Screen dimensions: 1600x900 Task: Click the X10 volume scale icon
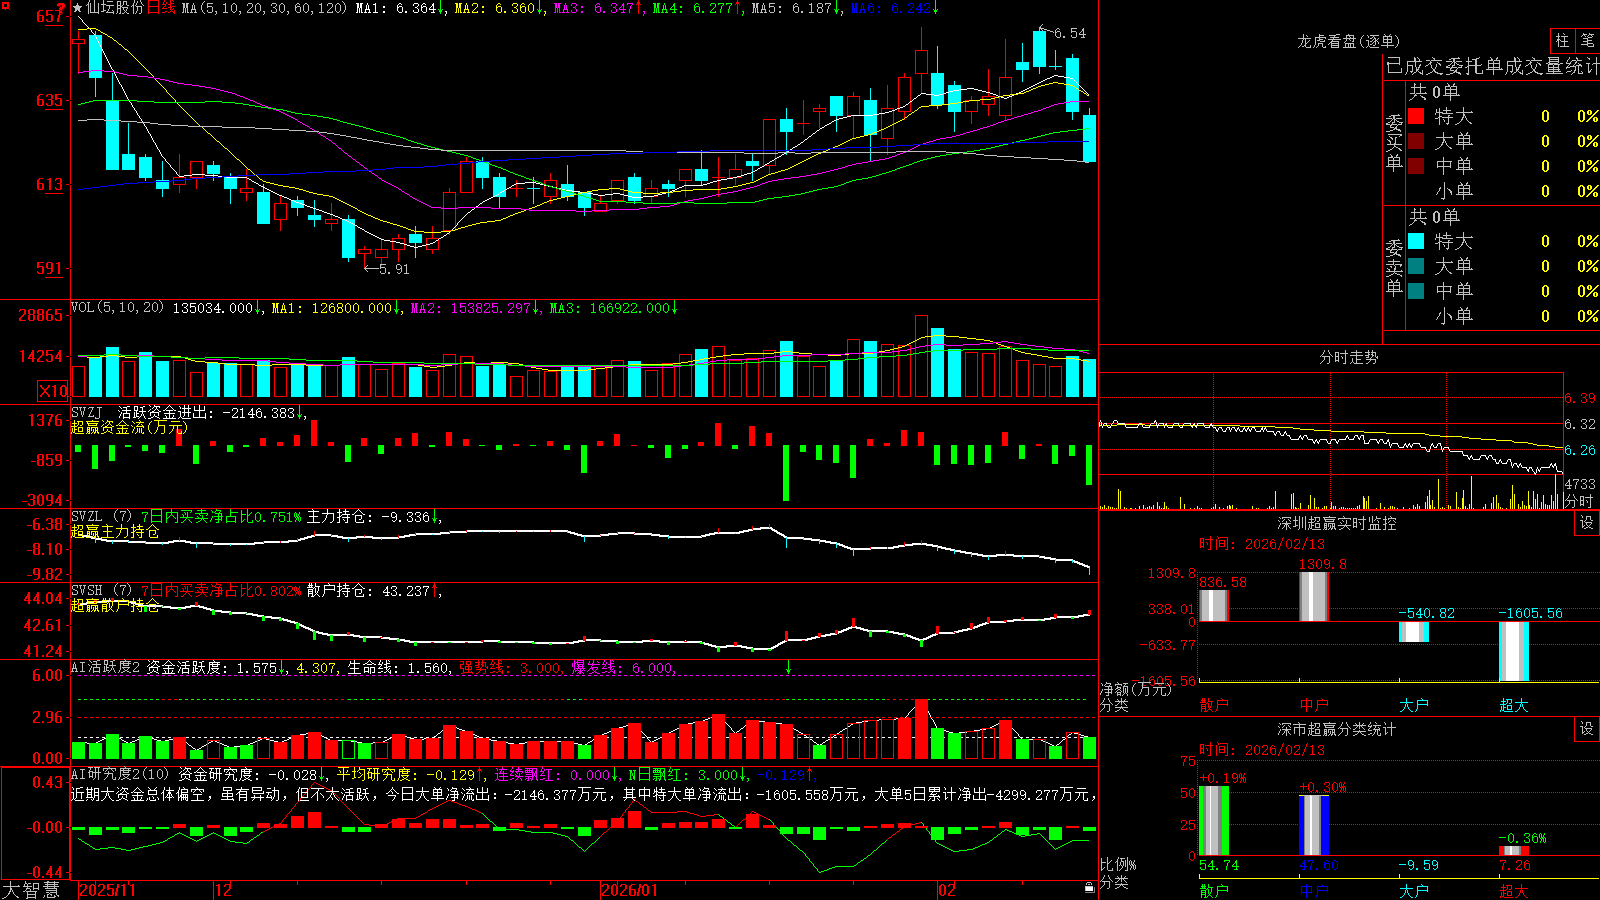click(53, 391)
